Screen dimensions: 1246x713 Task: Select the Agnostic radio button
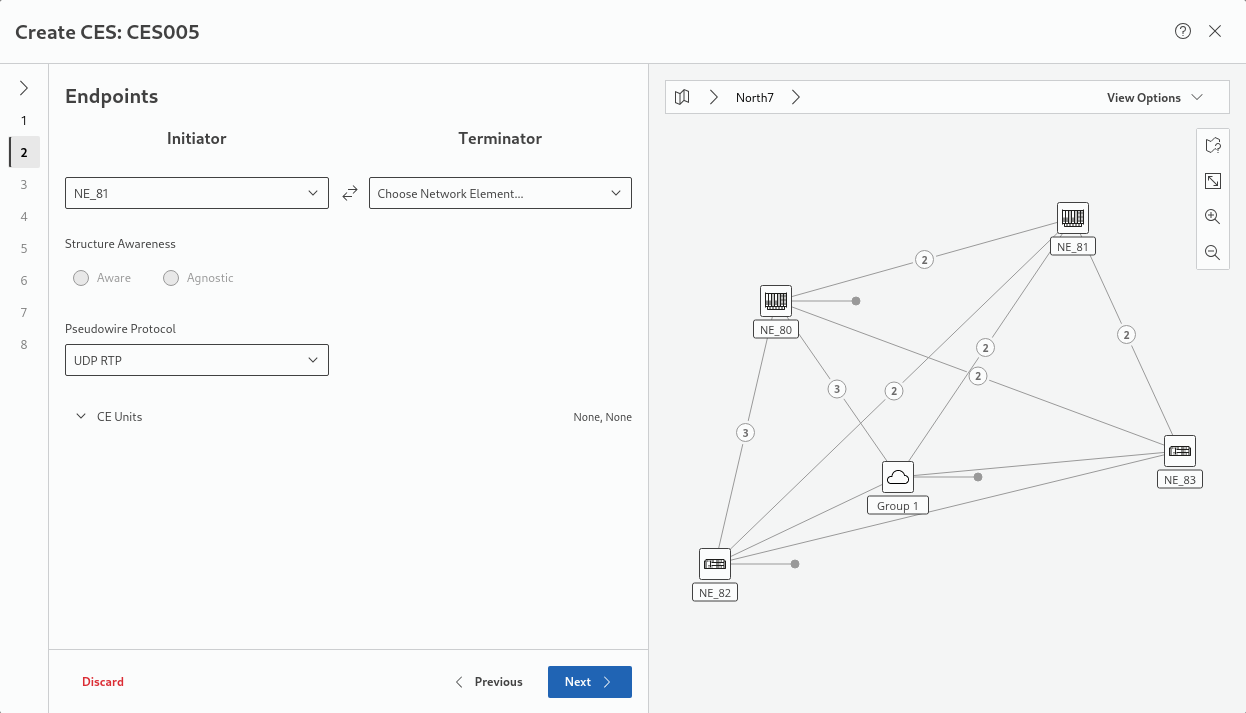tap(171, 278)
